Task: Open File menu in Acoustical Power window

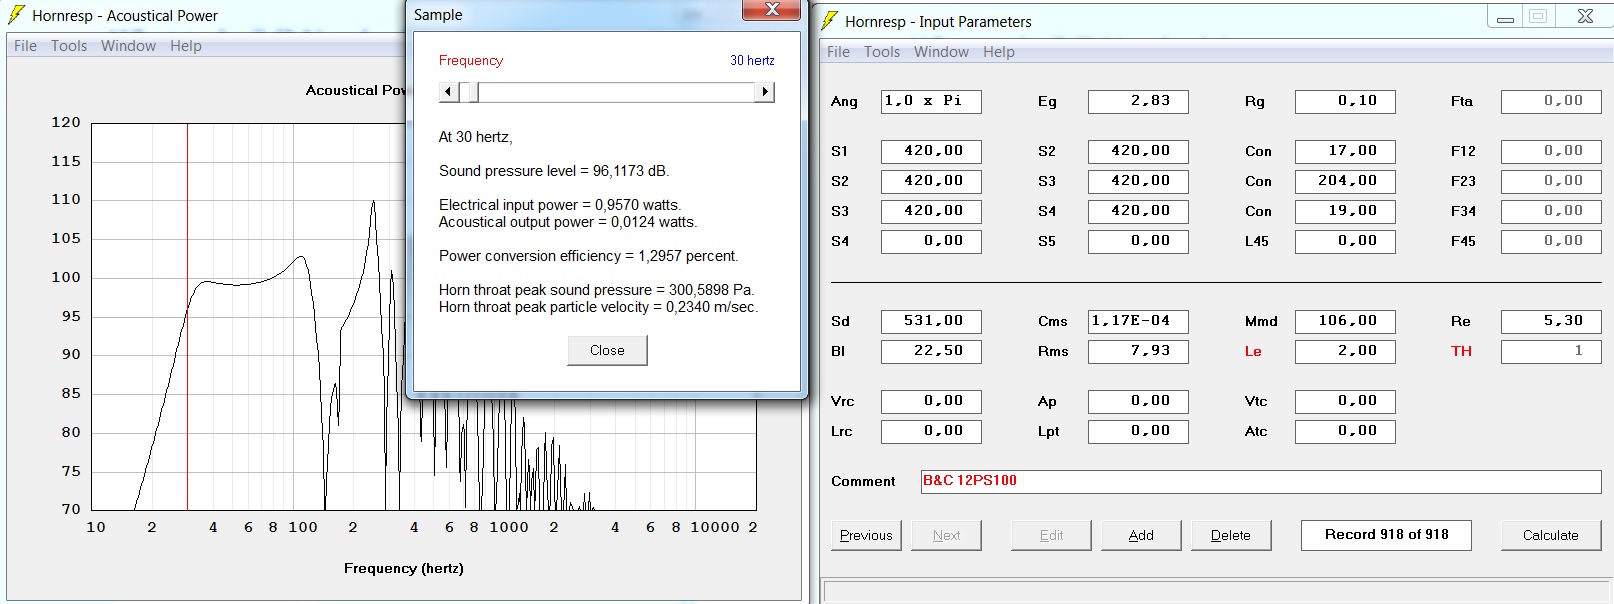Action: click(x=25, y=46)
